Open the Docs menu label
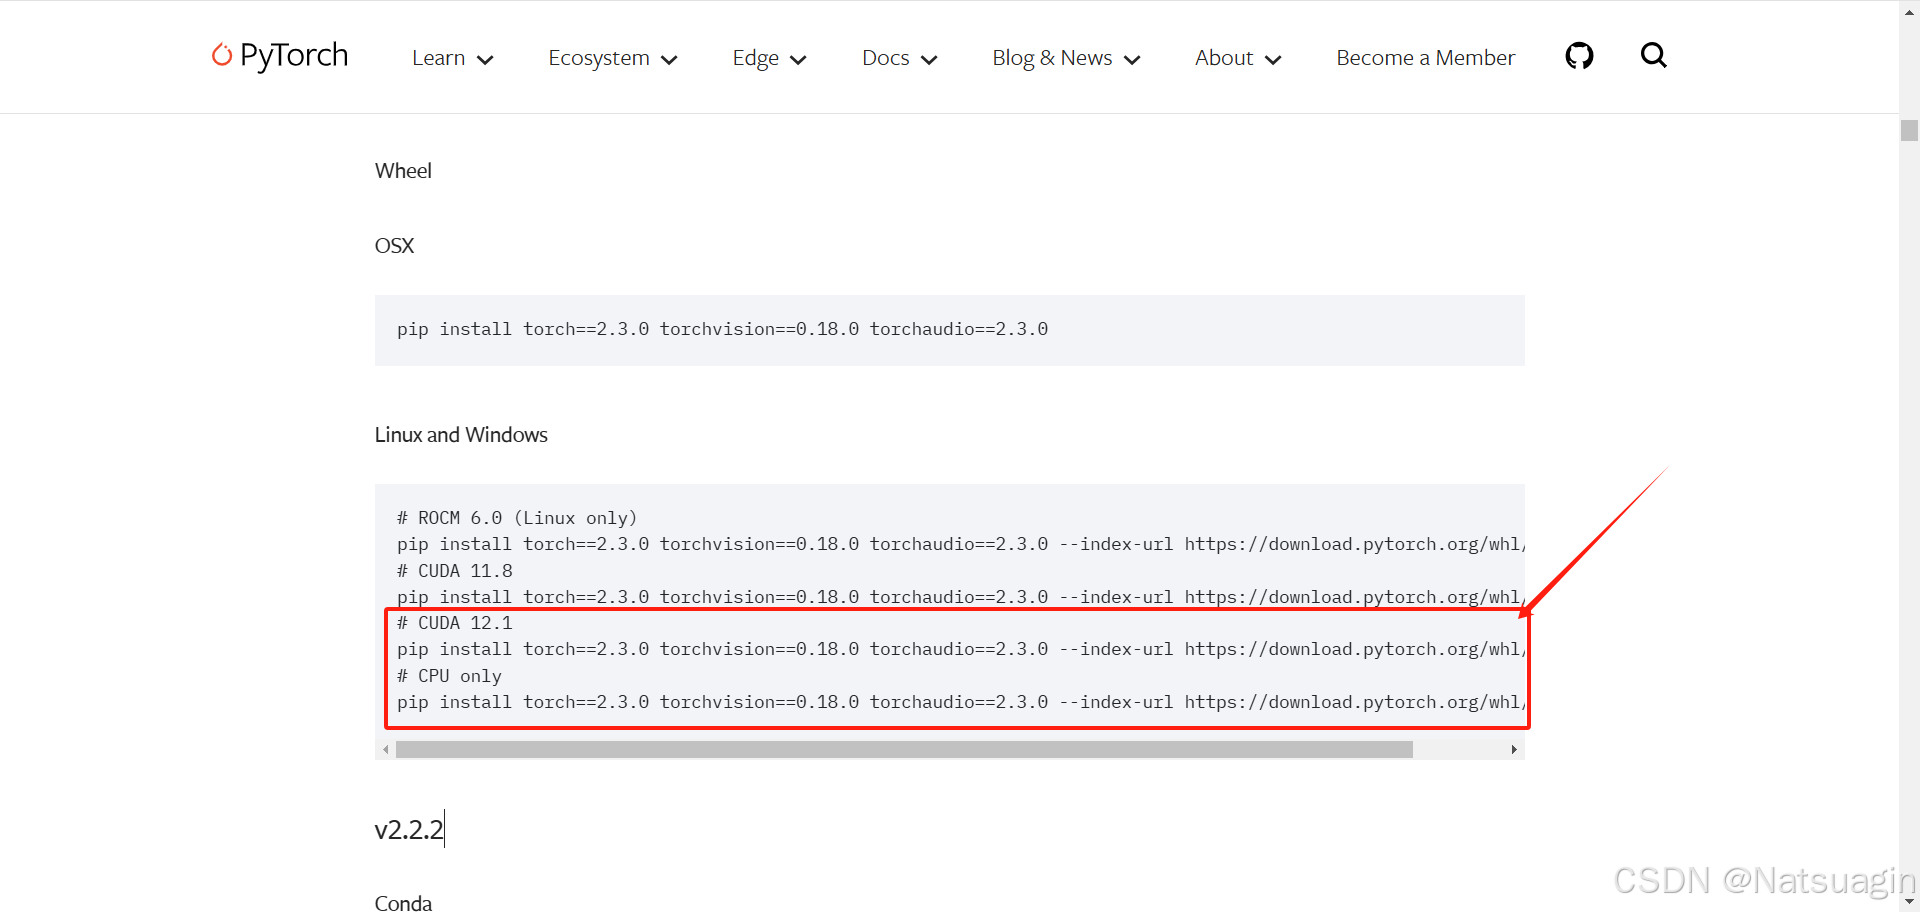This screenshot has width=1920, height=912. coord(886,58)
